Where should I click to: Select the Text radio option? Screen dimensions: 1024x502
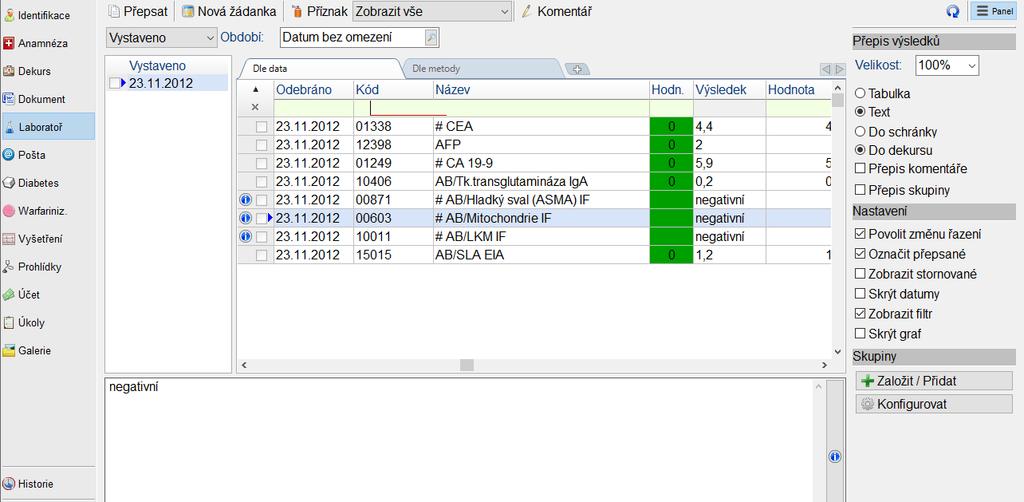(x=860, y=112)
